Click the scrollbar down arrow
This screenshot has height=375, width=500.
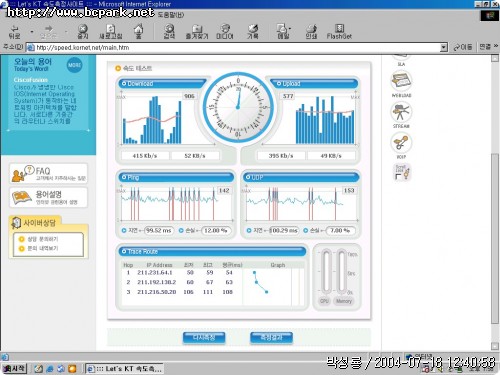[495, 346]
